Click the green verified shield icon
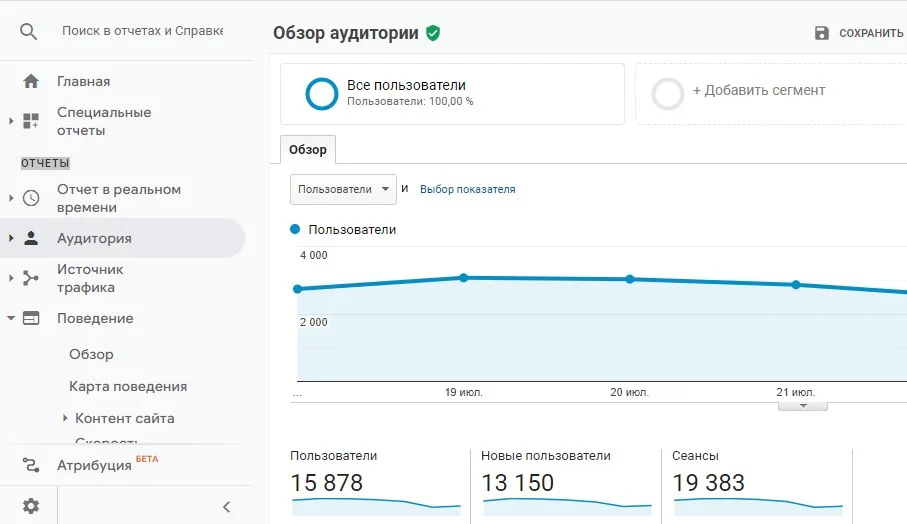This screenshot has height=524, width=907. coord(433,33)
